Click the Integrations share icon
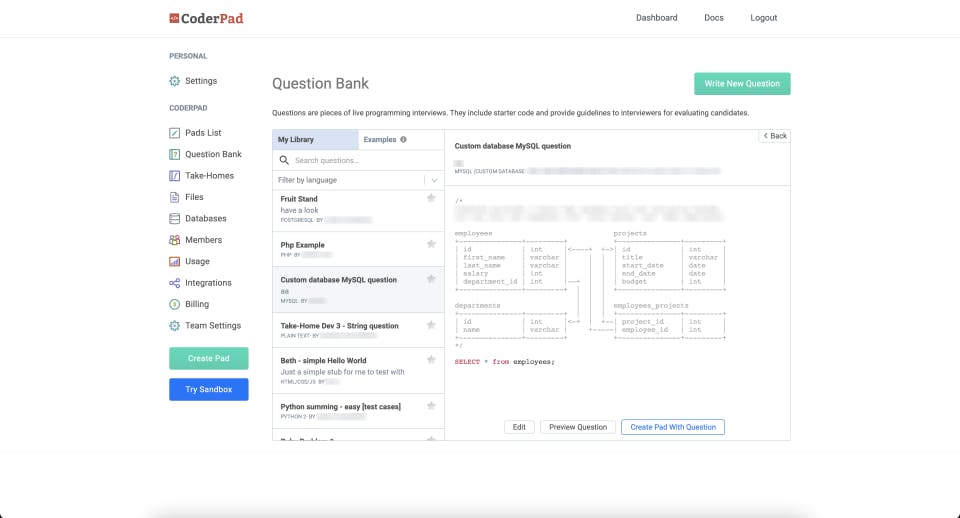Screen dimensions: 960x518 [174, 283]
